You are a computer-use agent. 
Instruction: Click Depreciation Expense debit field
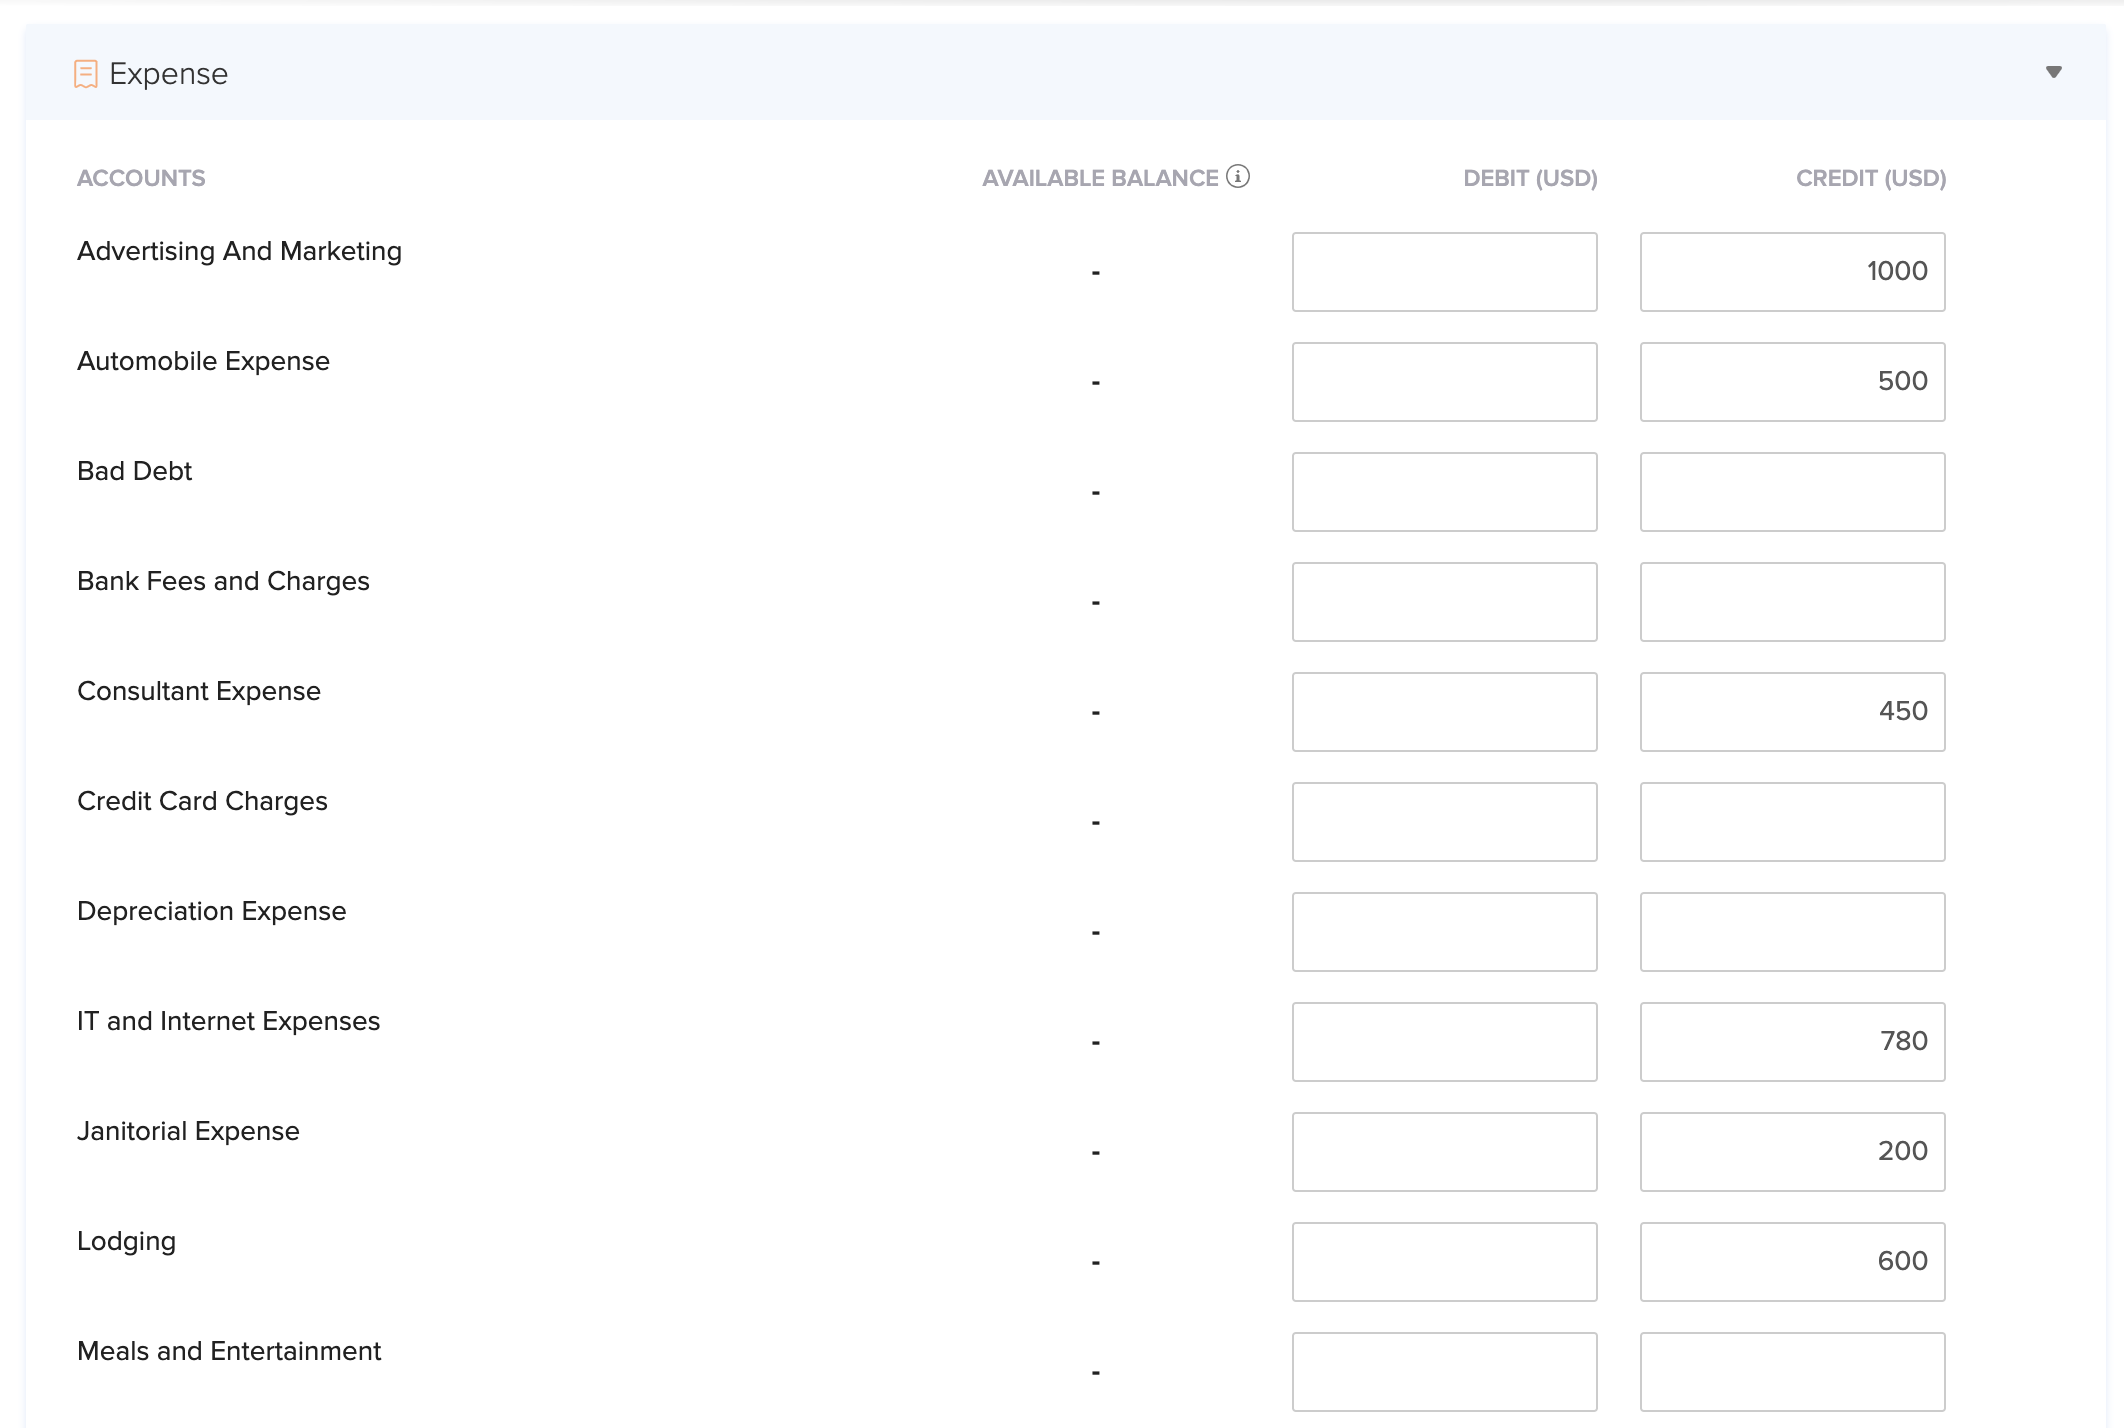[x=1444, y=932]
